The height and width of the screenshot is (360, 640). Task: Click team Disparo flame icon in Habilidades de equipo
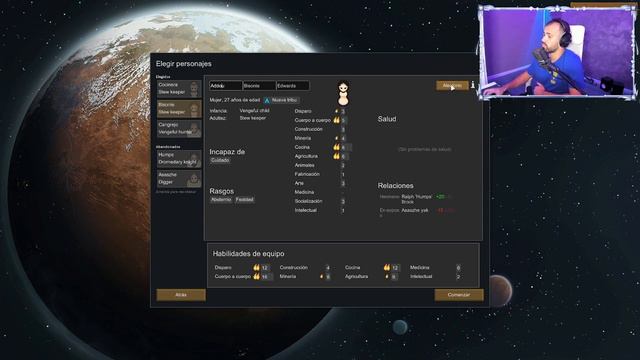256,267
